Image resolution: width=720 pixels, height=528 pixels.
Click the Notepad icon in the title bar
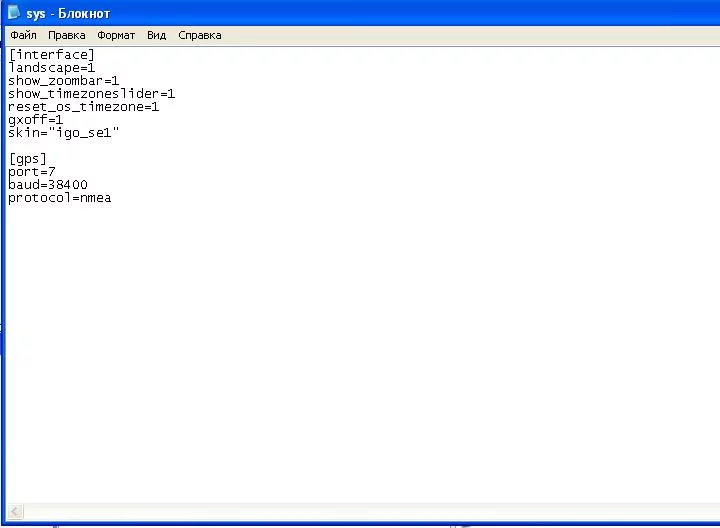(x=14, y=12)
